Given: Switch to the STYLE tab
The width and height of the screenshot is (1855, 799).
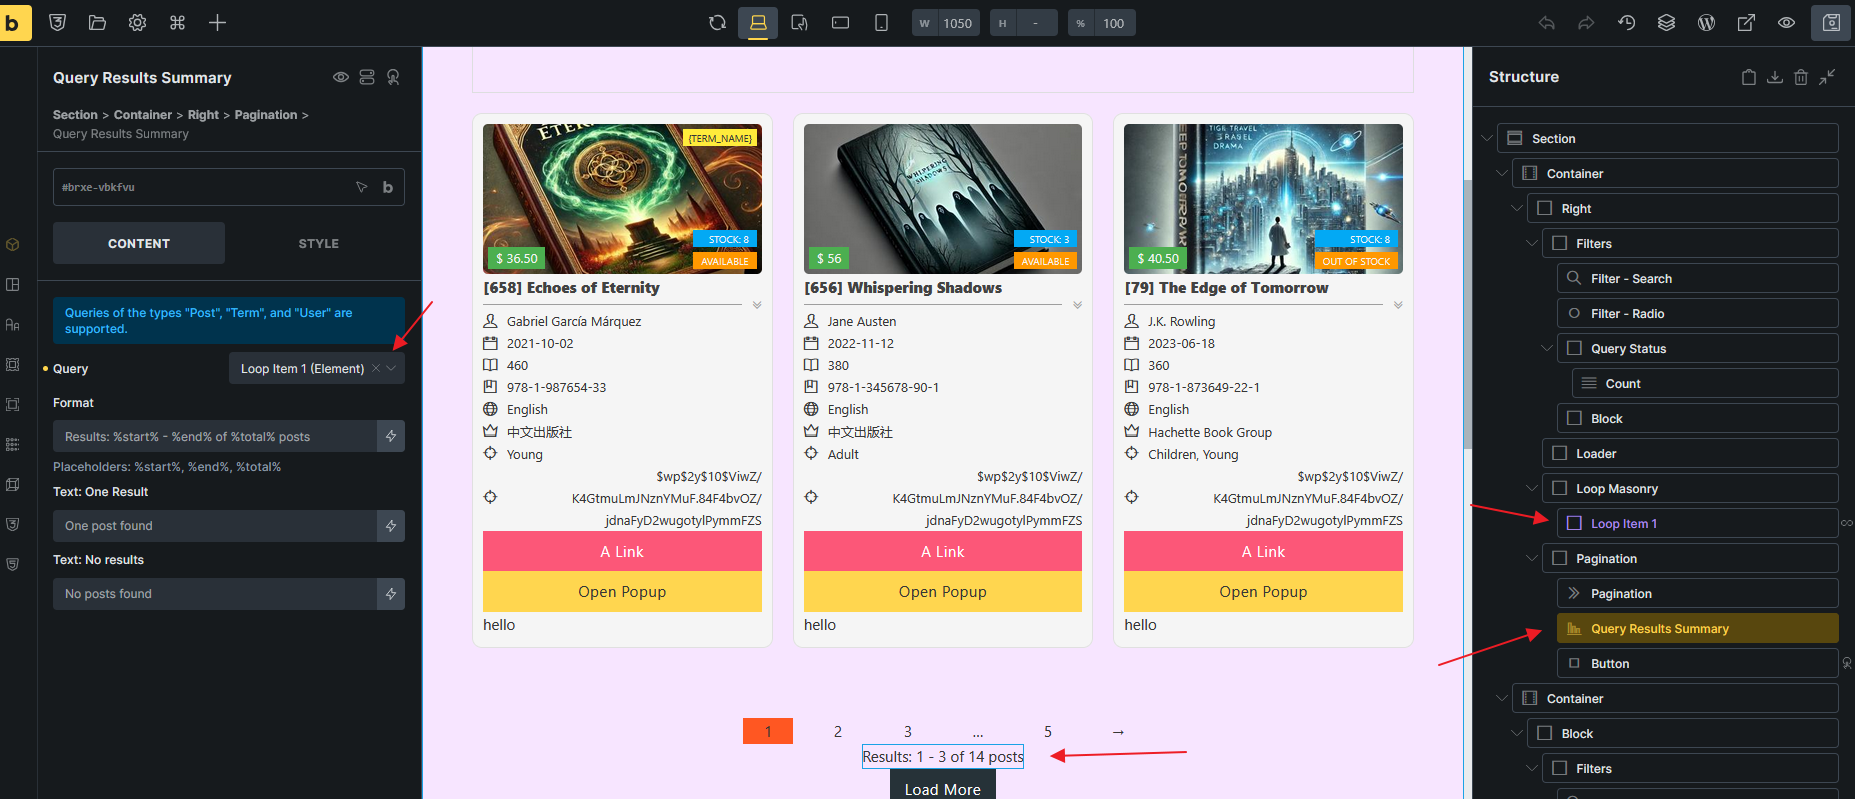Looking at the screenshot, I should tap(318, 243).
